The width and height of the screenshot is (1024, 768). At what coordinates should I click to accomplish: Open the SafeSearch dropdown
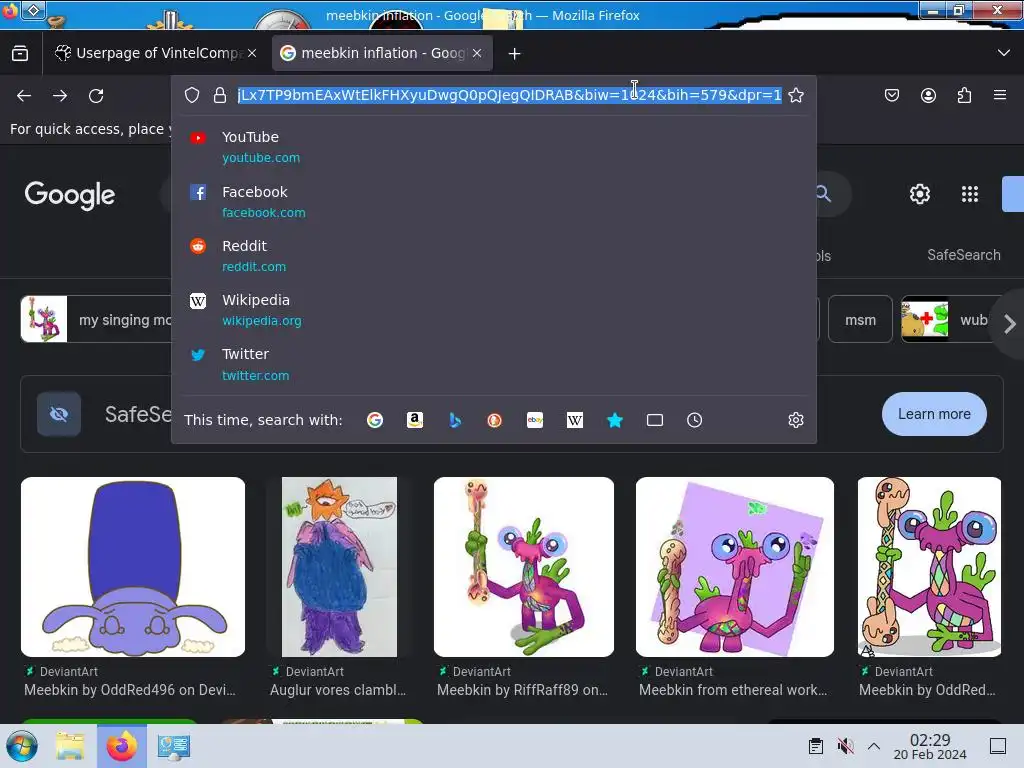[964, 255]
